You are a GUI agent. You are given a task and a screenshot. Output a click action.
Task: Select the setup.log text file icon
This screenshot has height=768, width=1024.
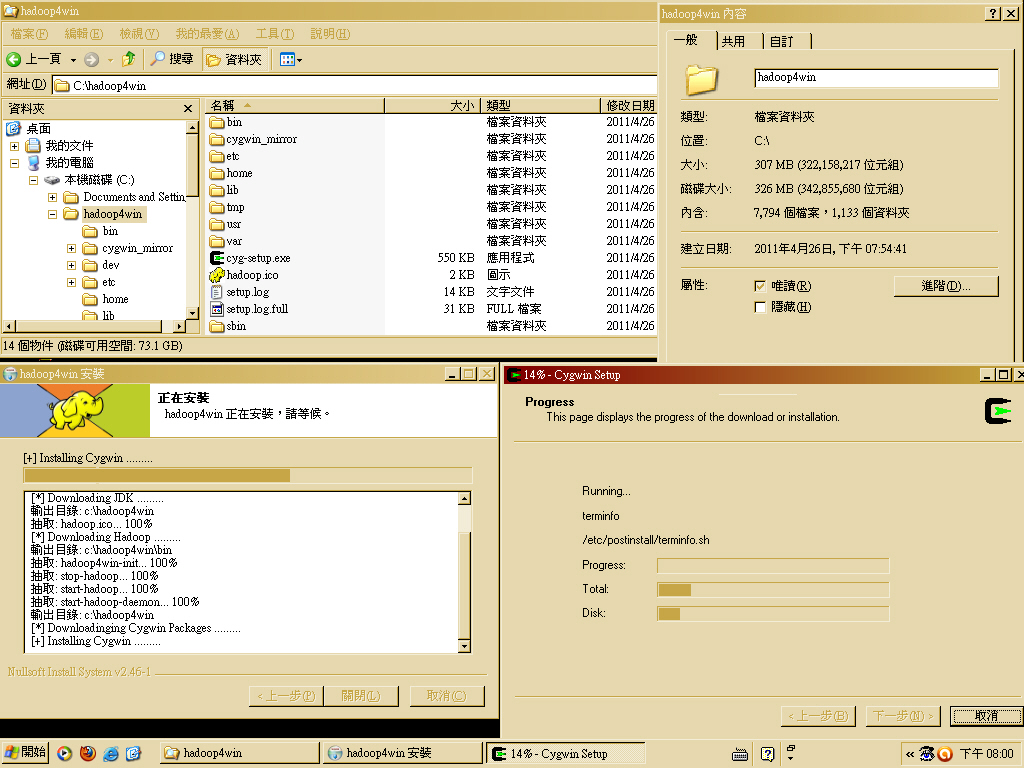217,292
